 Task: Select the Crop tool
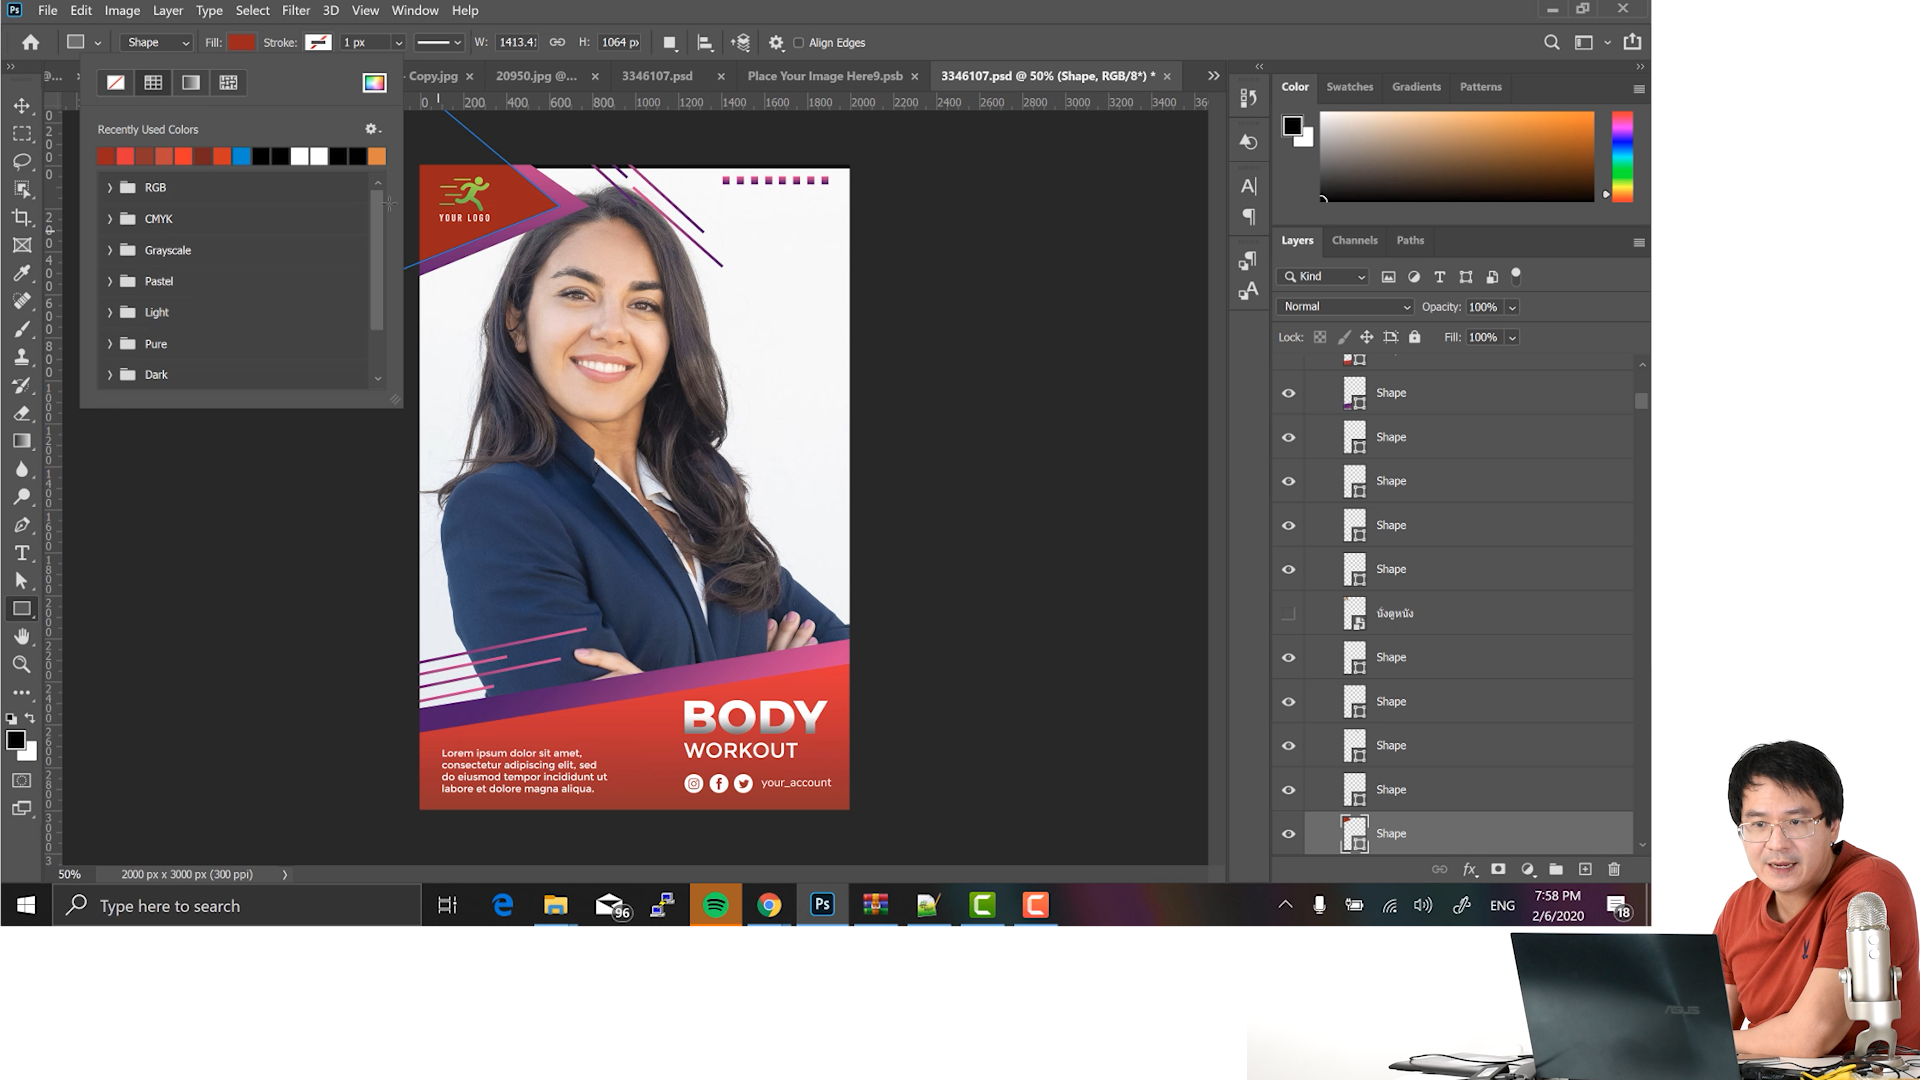click(x=21, y=217)
